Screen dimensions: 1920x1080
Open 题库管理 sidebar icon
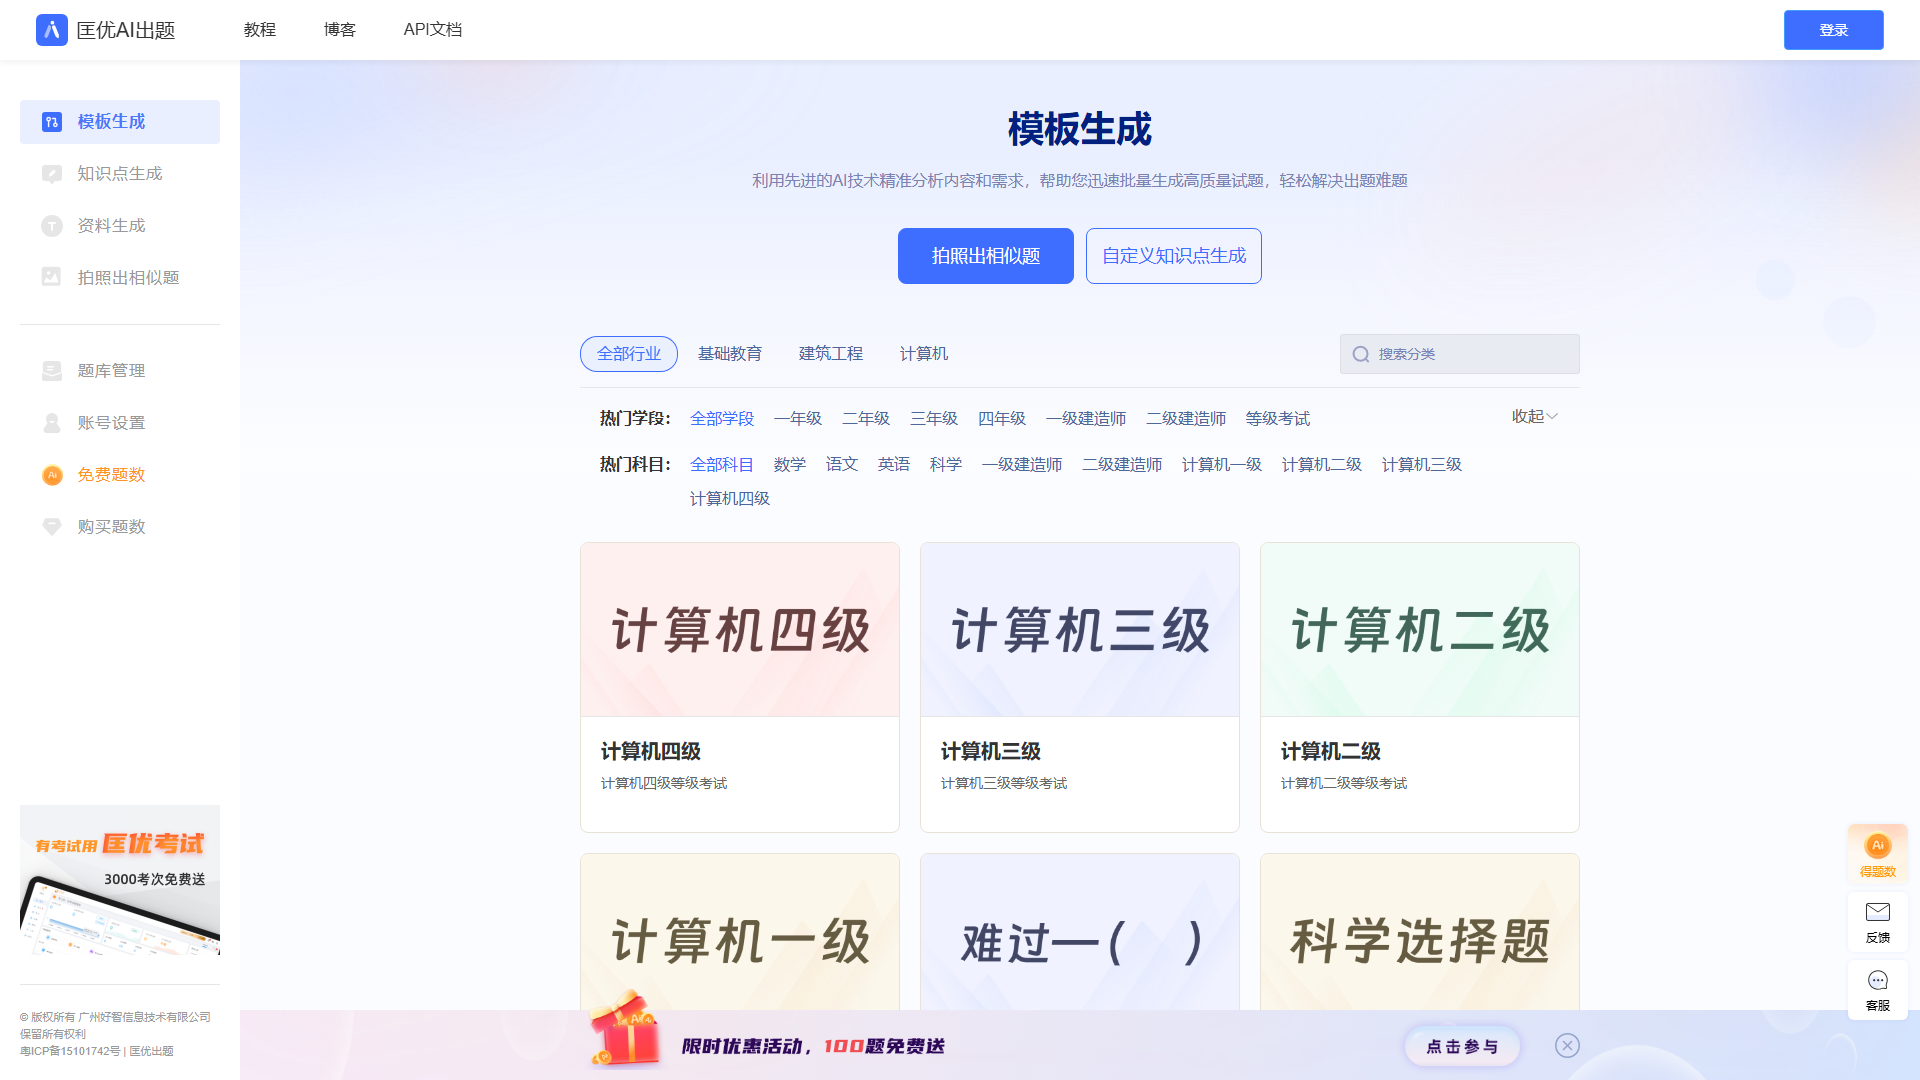(x=52, y=371)
